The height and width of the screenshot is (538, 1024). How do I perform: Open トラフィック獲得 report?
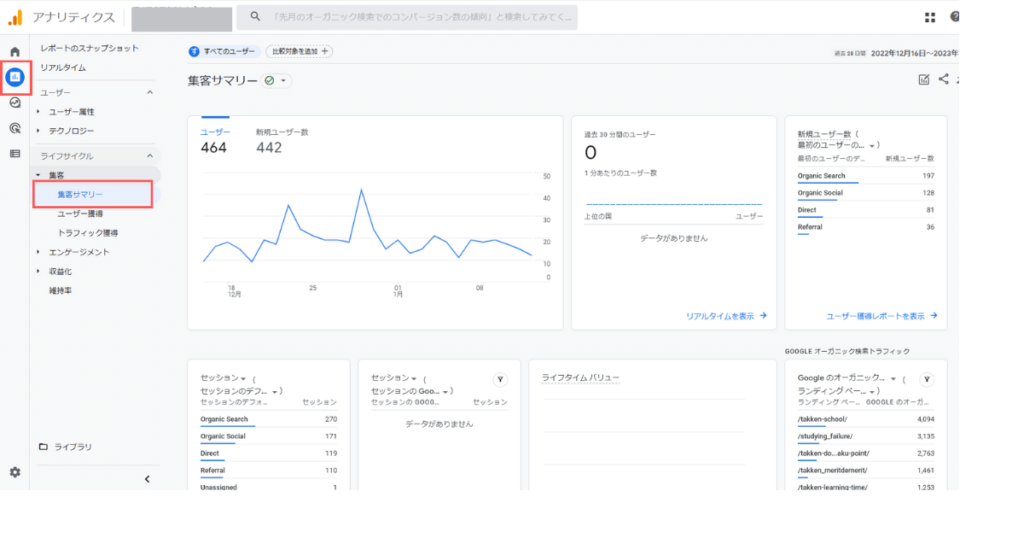click(88, 232)
